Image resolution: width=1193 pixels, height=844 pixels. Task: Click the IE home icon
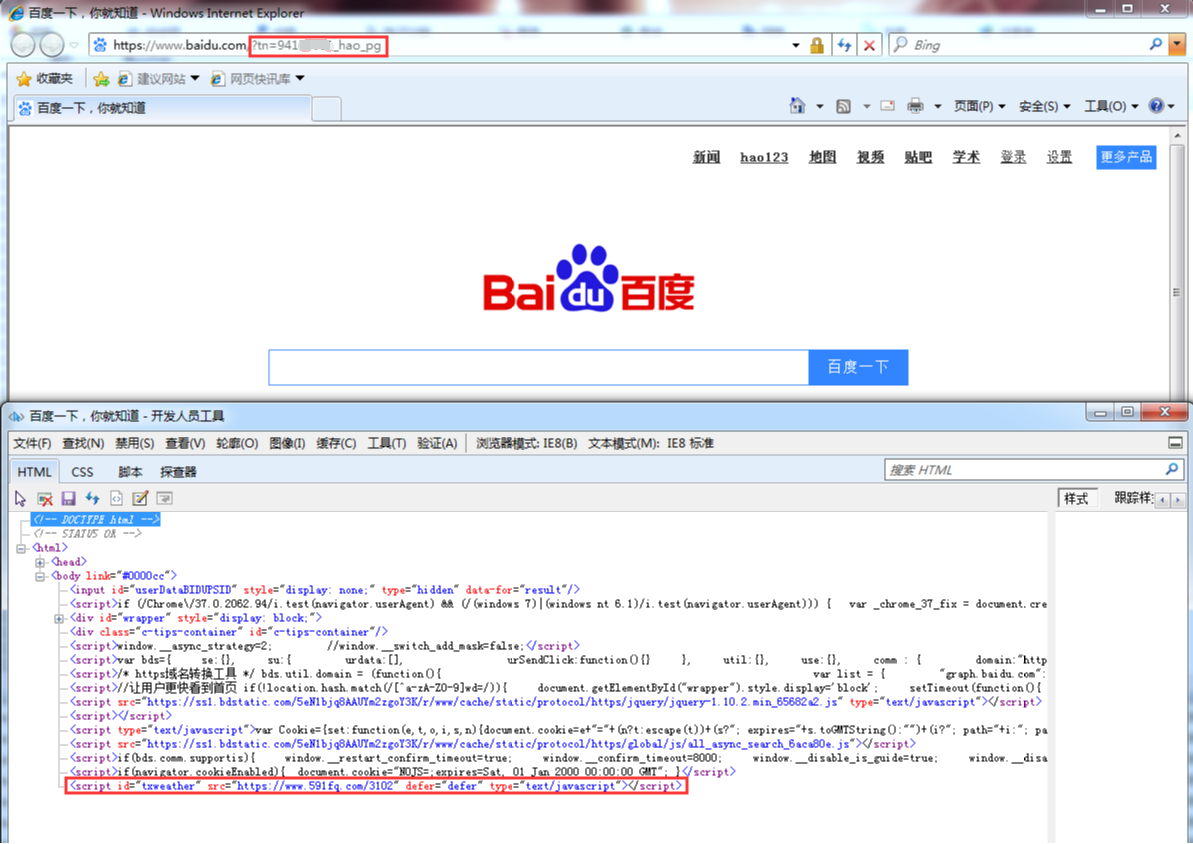pos(797,106)
